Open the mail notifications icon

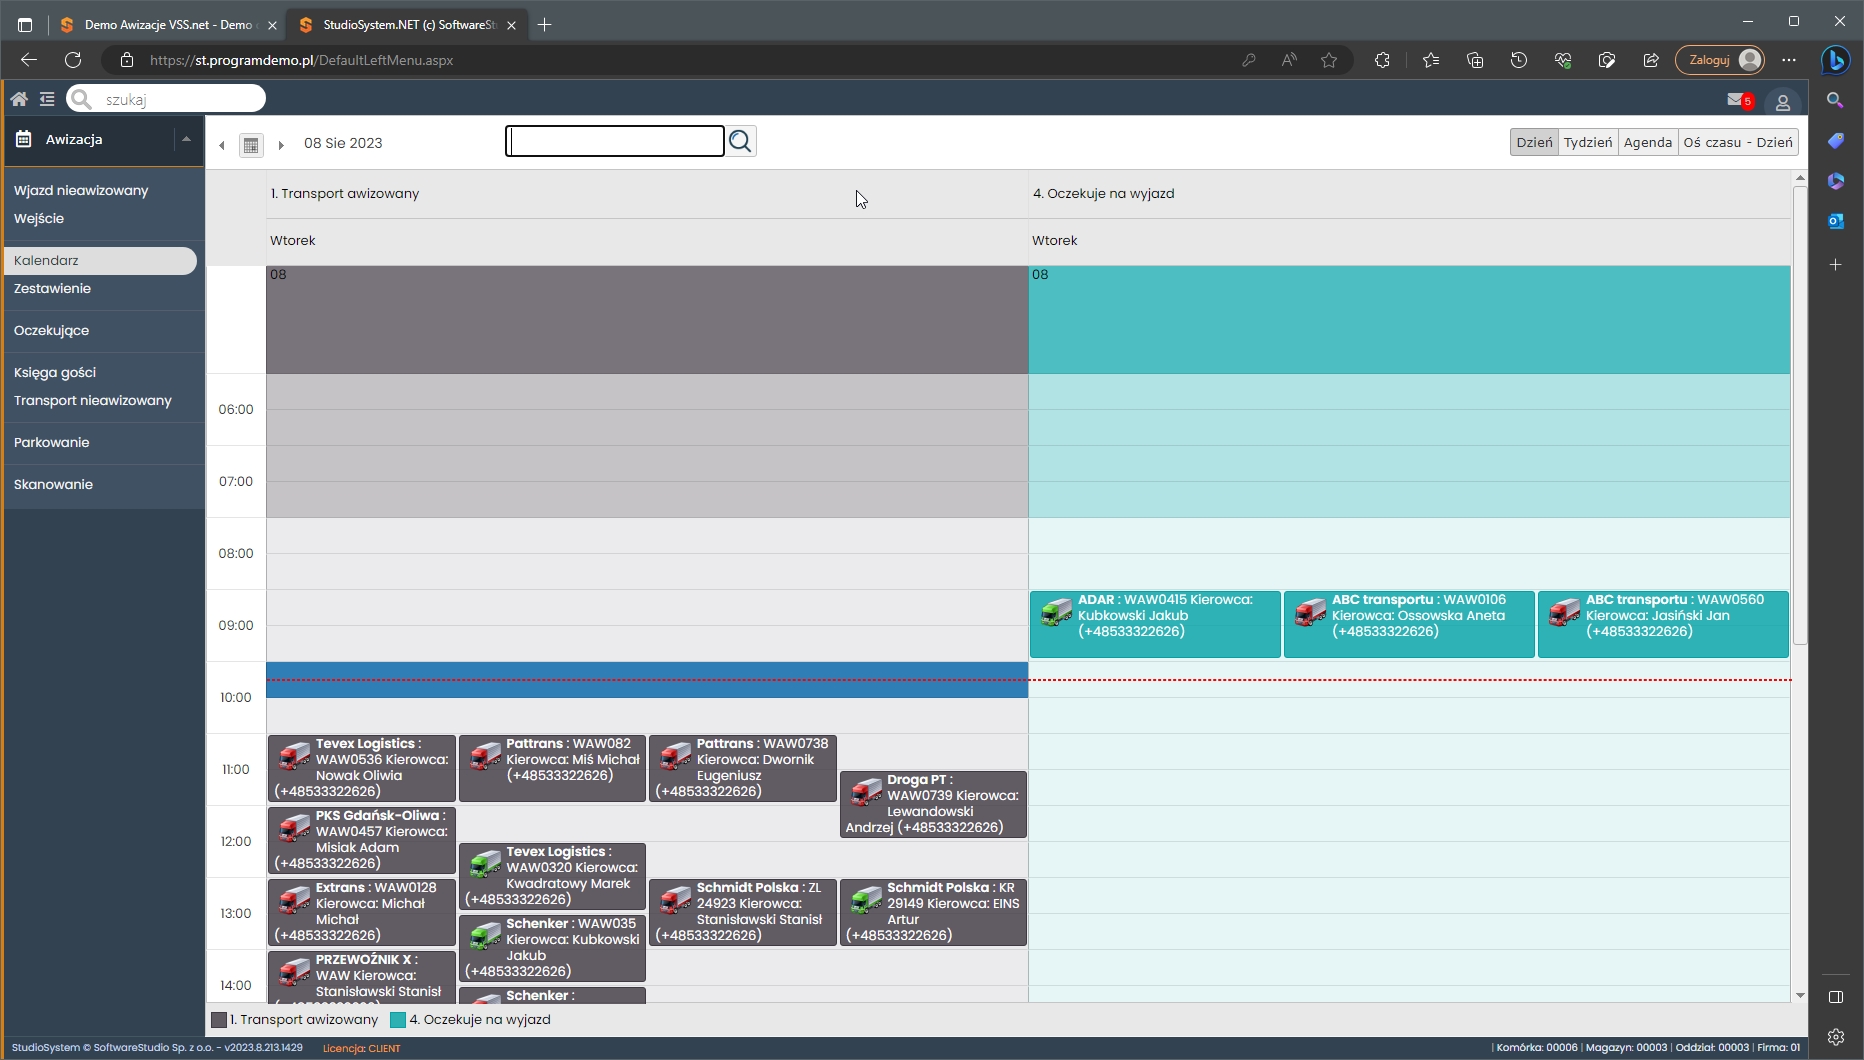pyautogui.click(x=1737, y=100)
